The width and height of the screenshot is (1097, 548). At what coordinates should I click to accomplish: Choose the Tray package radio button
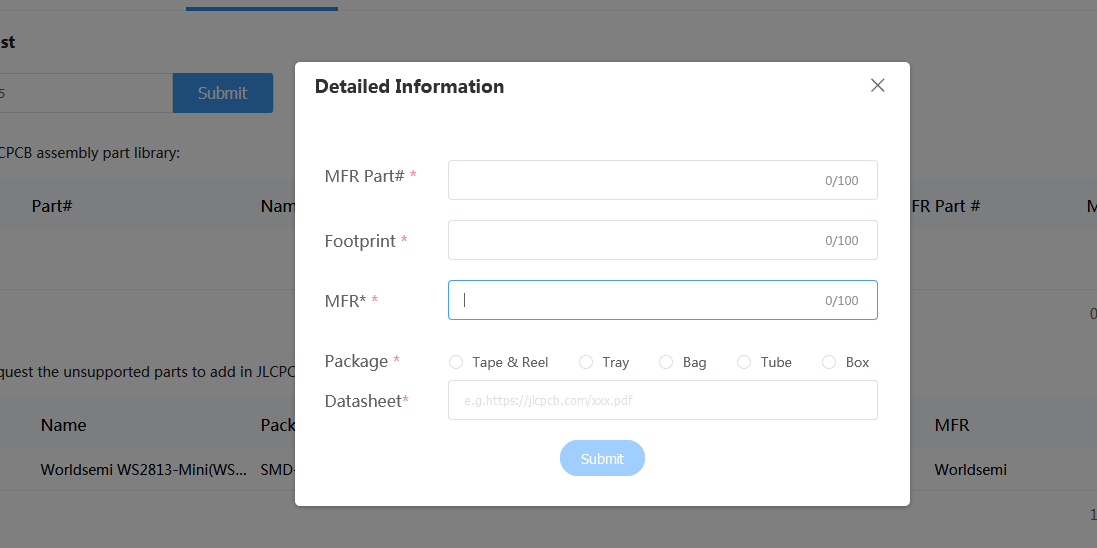coord(586,362)
